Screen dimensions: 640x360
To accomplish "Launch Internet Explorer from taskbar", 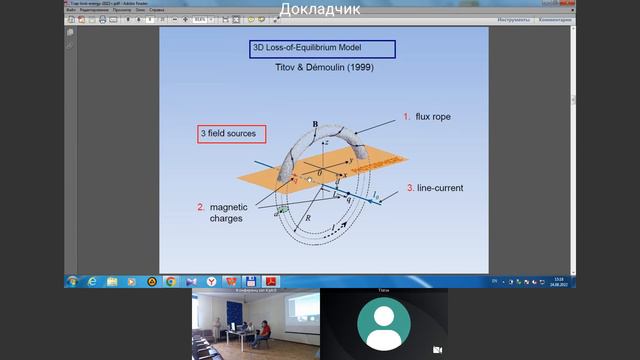I will coord(92,282).
